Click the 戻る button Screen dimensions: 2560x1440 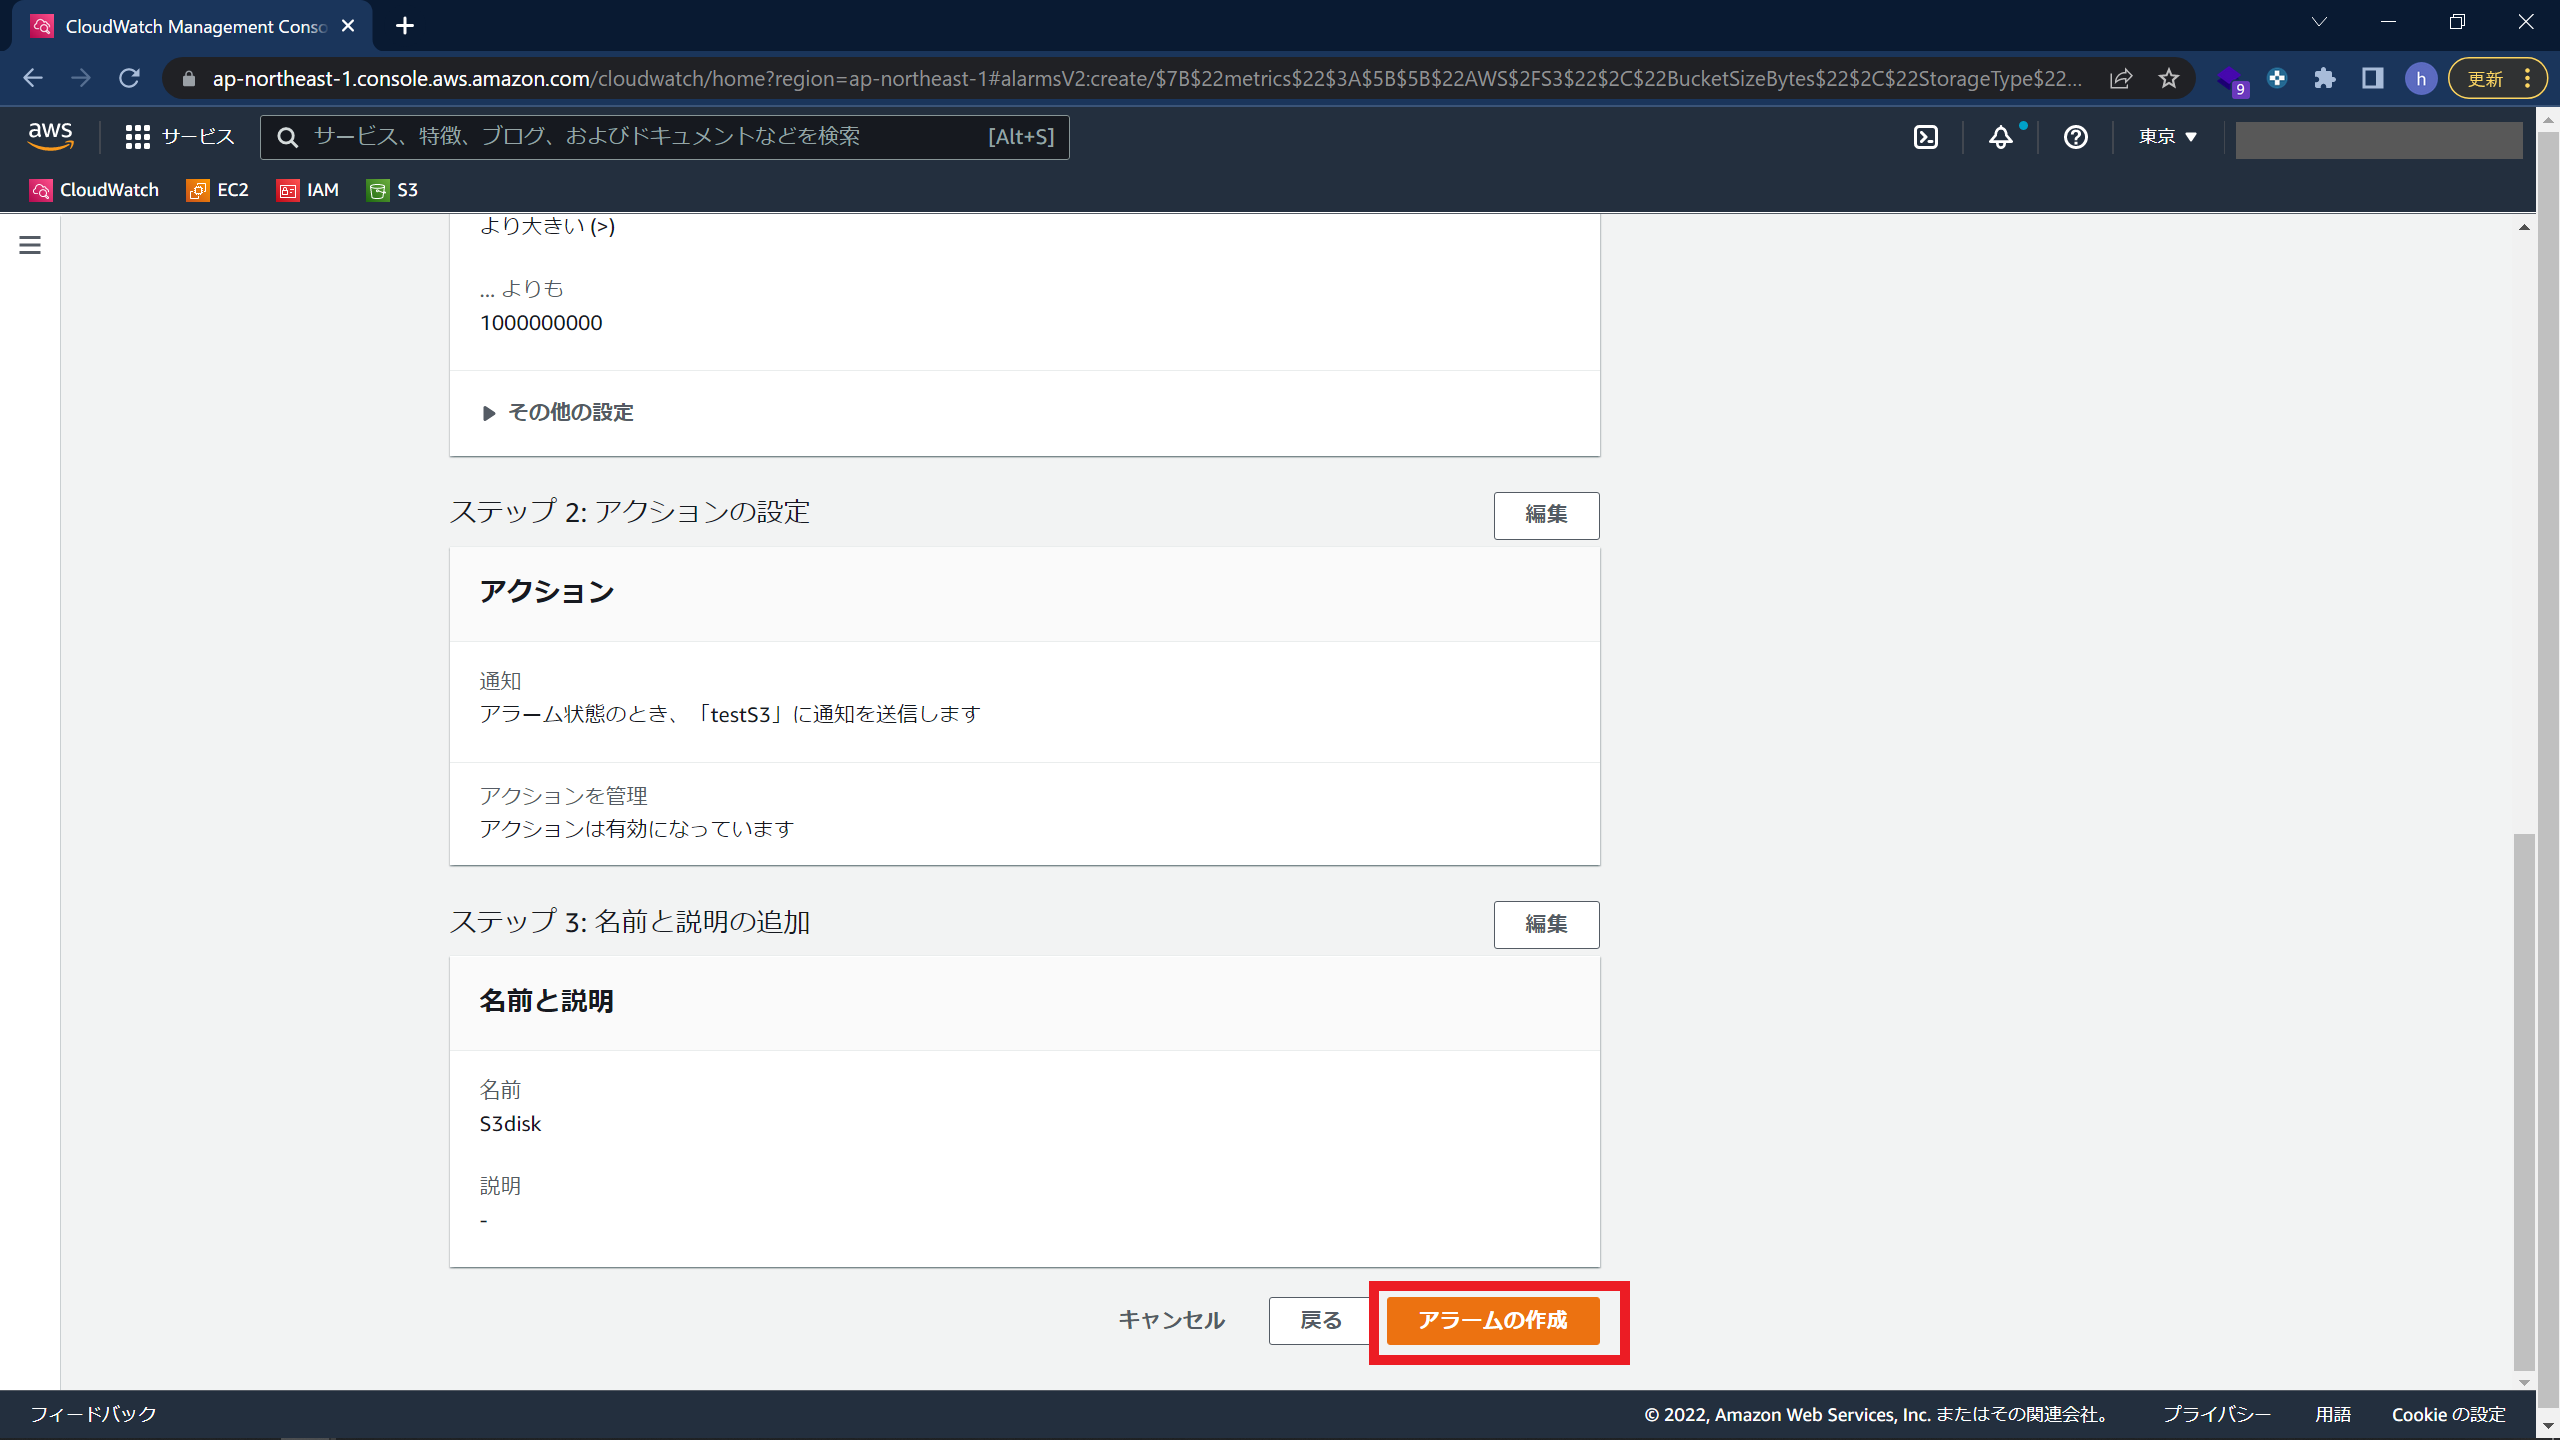click(x=1320, y=1320)
